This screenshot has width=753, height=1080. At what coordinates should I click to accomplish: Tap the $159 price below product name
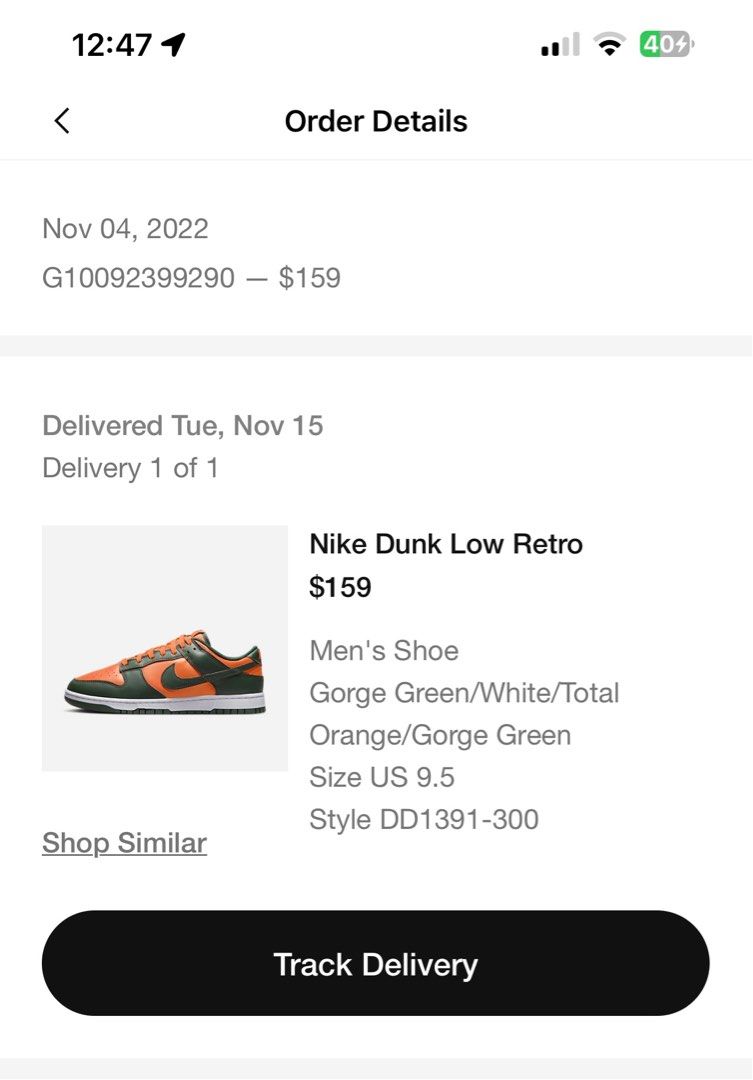coord(340,587)
